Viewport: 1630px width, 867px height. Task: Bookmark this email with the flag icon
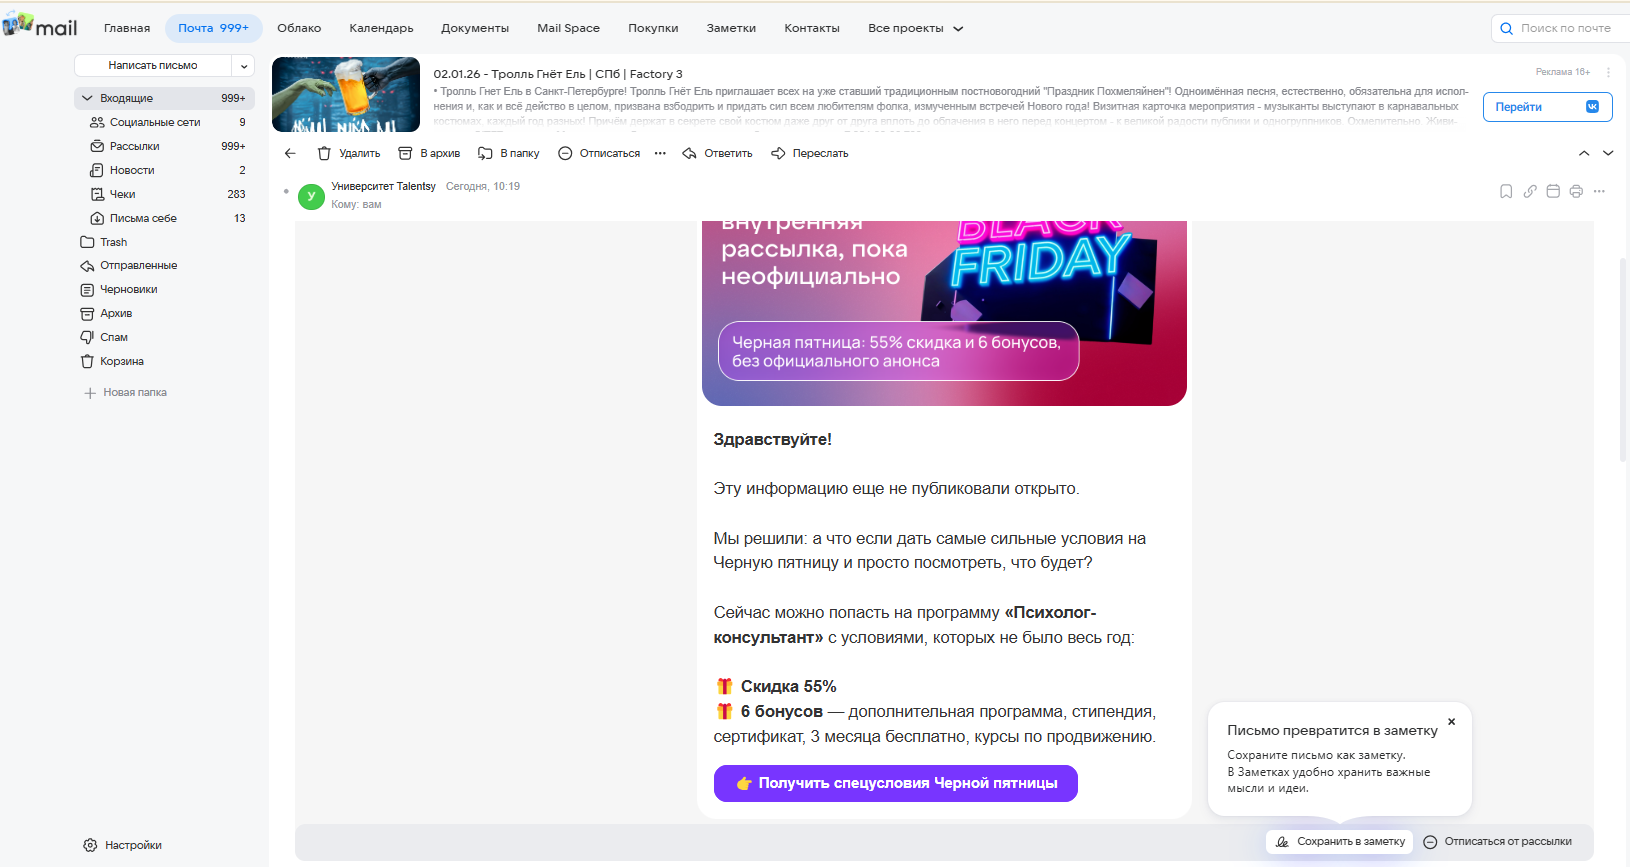coord(1506,191)
